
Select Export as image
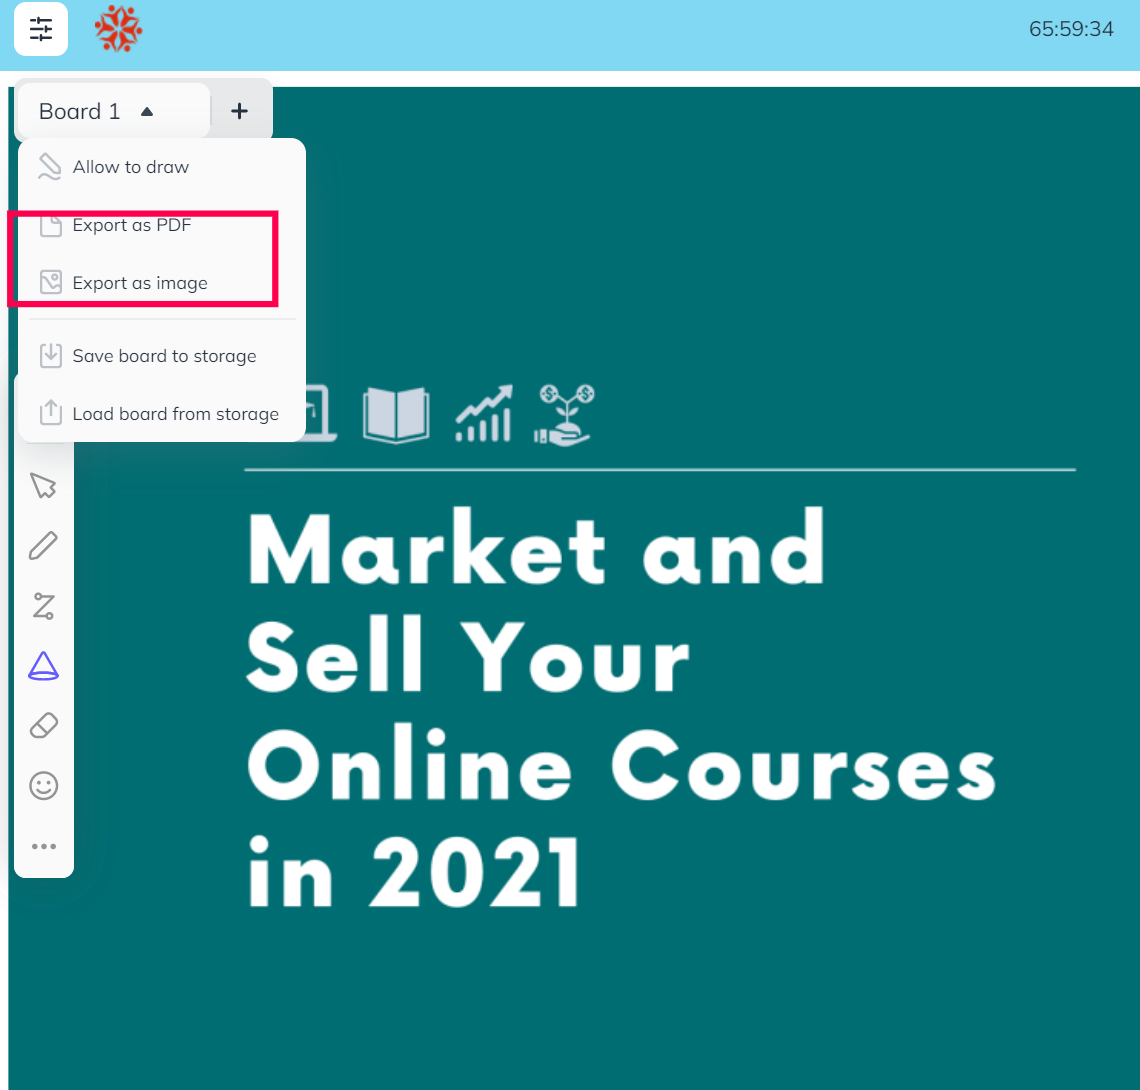161,283
